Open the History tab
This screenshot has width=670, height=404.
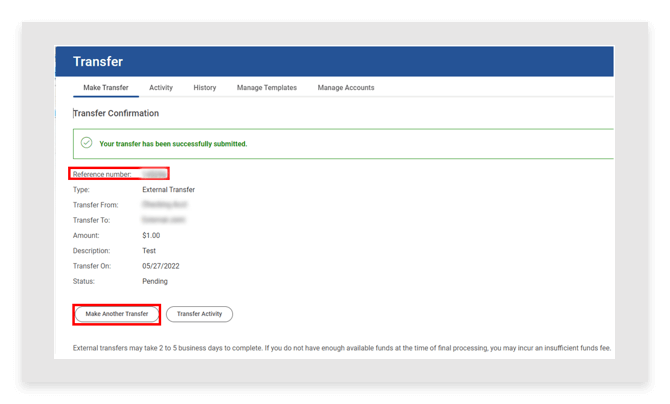click(x=205, y=88)
